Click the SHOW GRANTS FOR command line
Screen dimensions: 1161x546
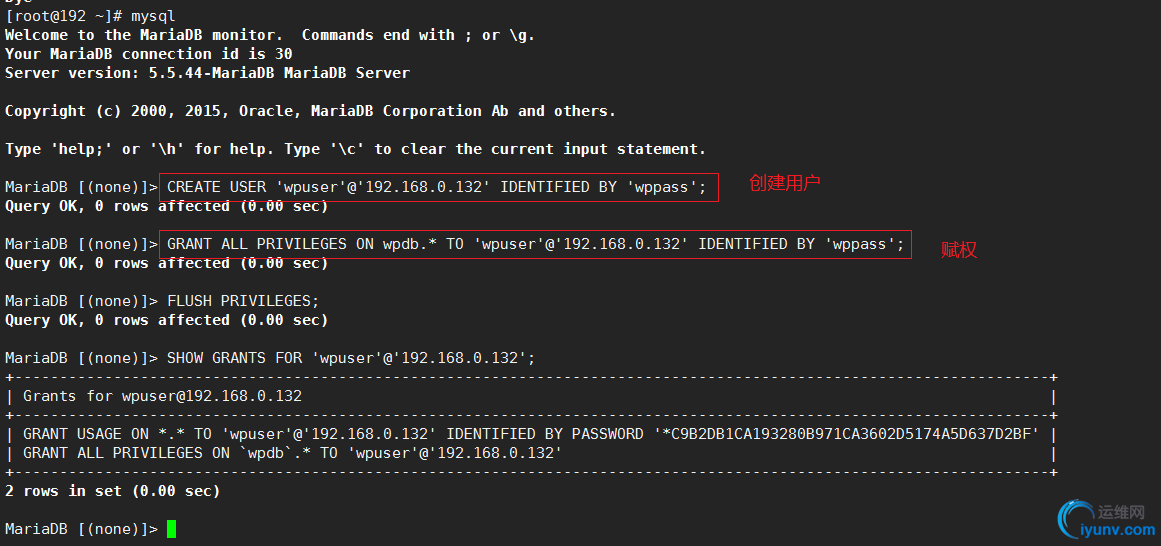[x=351, y=358]
